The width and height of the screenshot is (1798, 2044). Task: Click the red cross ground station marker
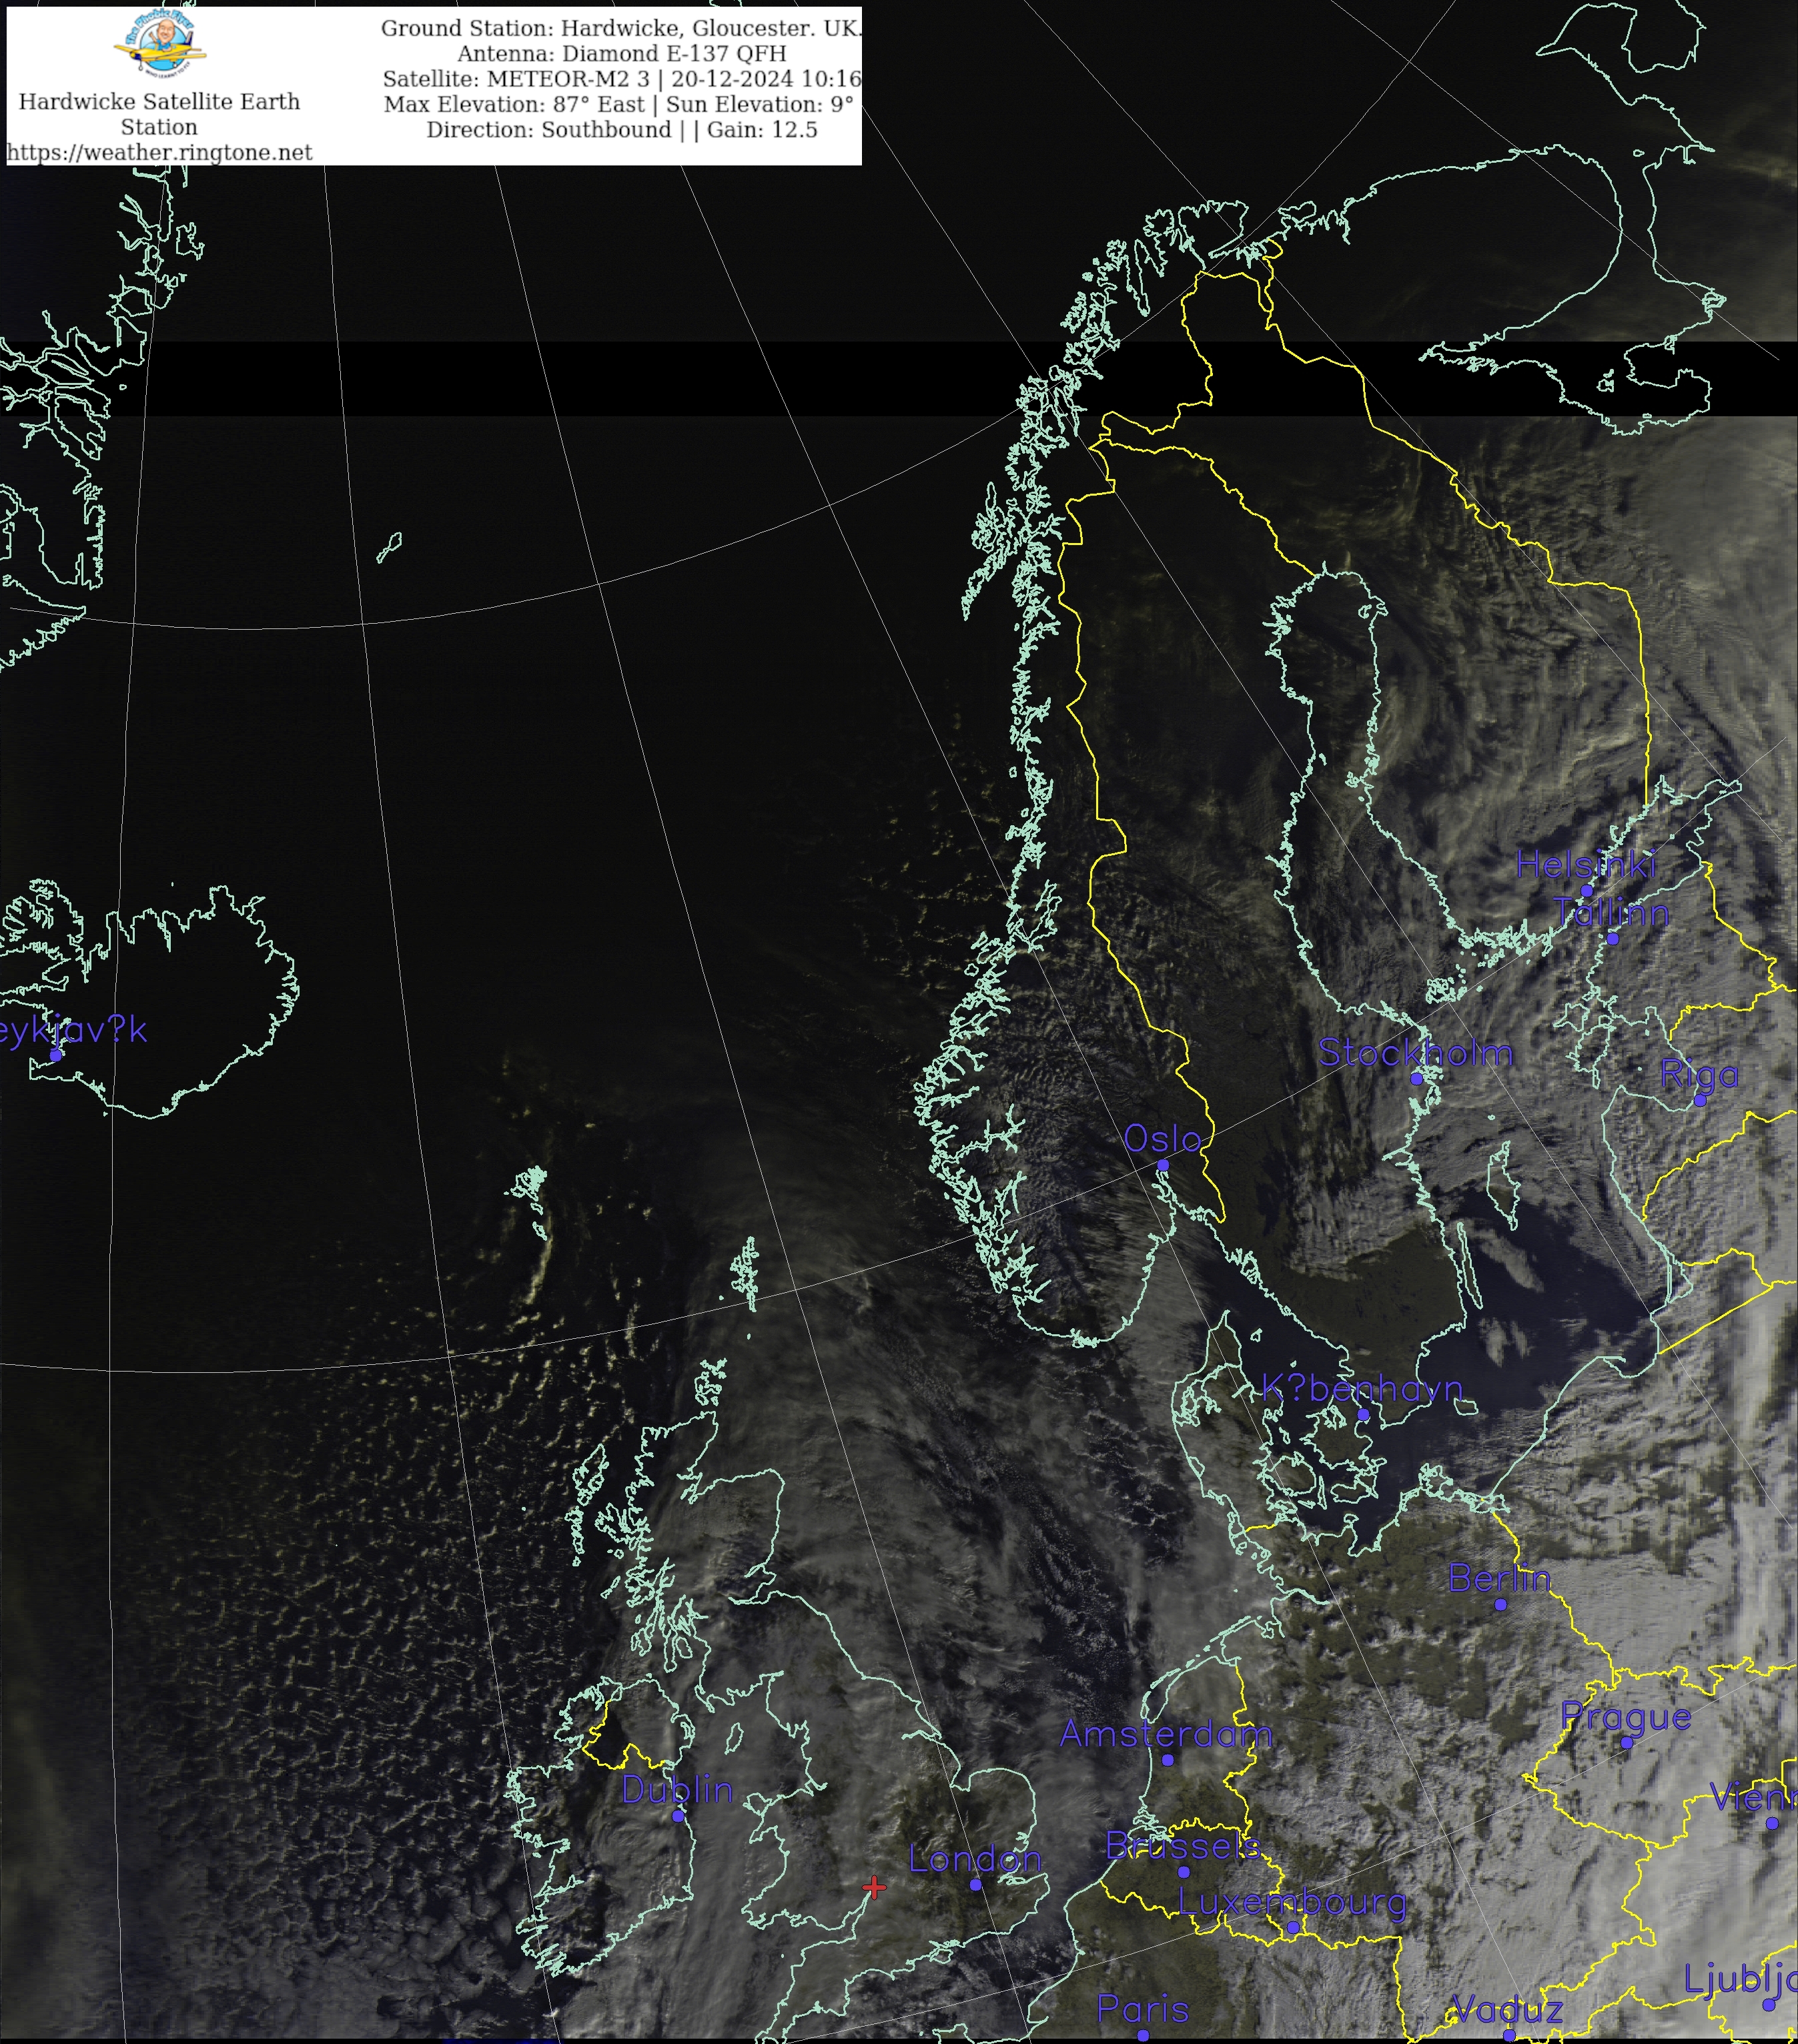coord(874,1887)
